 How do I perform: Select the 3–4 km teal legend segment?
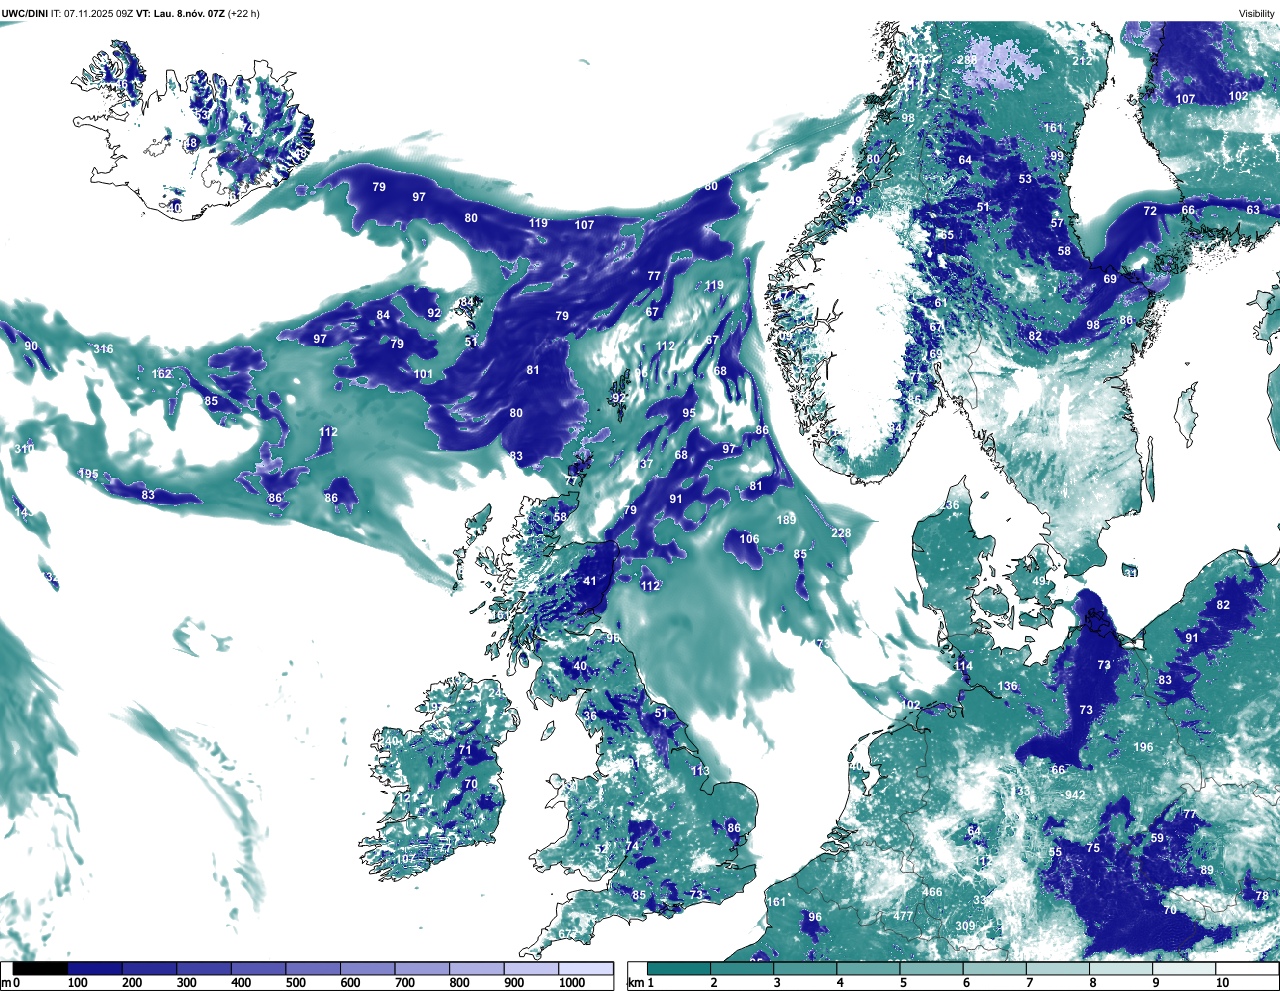806,968
